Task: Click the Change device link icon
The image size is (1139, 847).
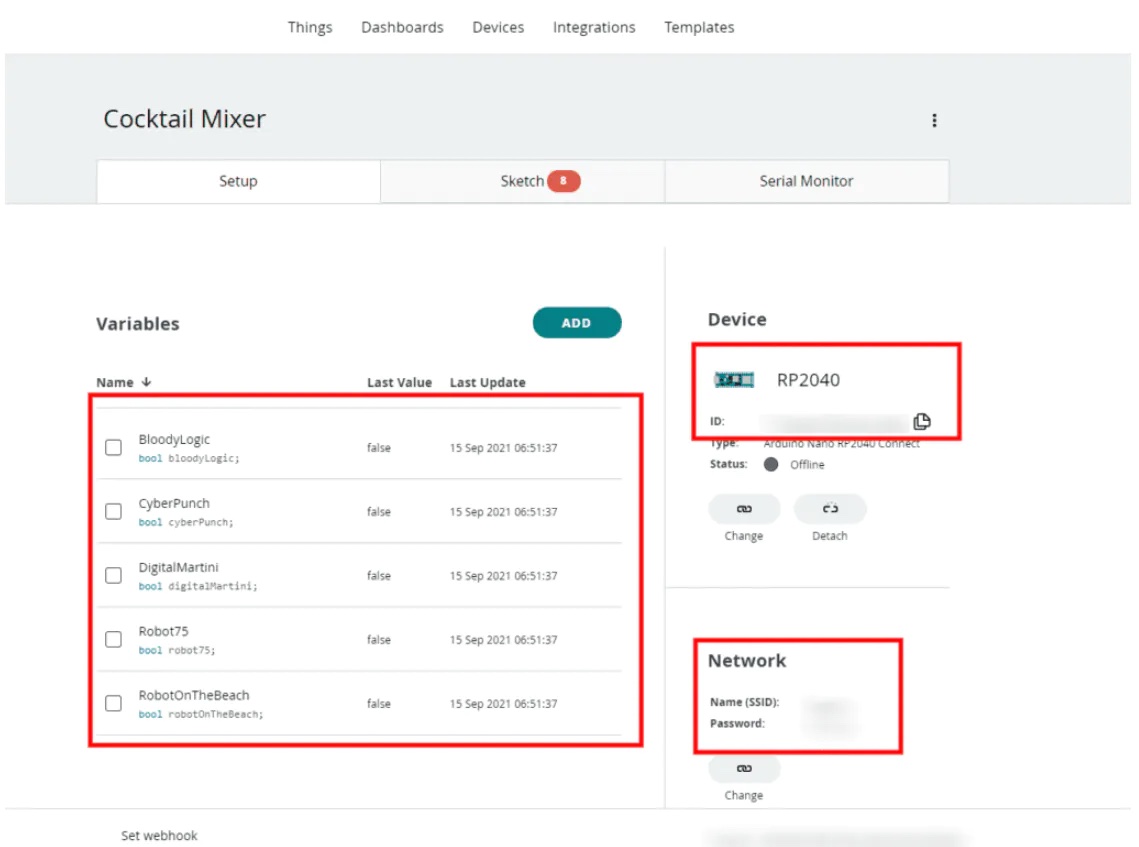Action: click(743, 509)
